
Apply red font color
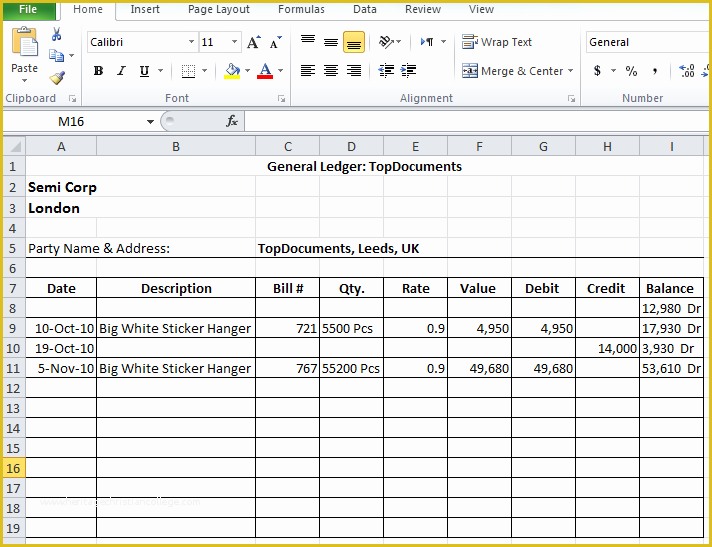pyautogui.click(x=265, y=71)
